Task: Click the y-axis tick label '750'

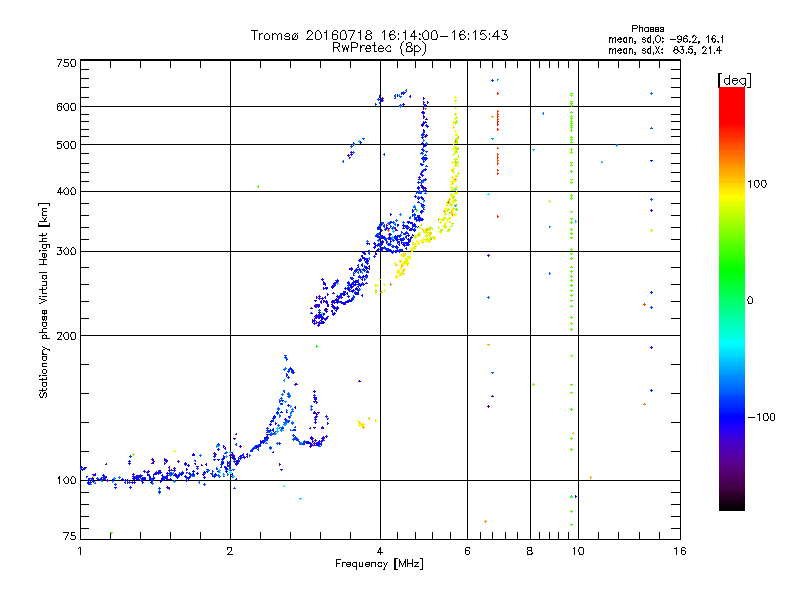Action: point(66,63)
